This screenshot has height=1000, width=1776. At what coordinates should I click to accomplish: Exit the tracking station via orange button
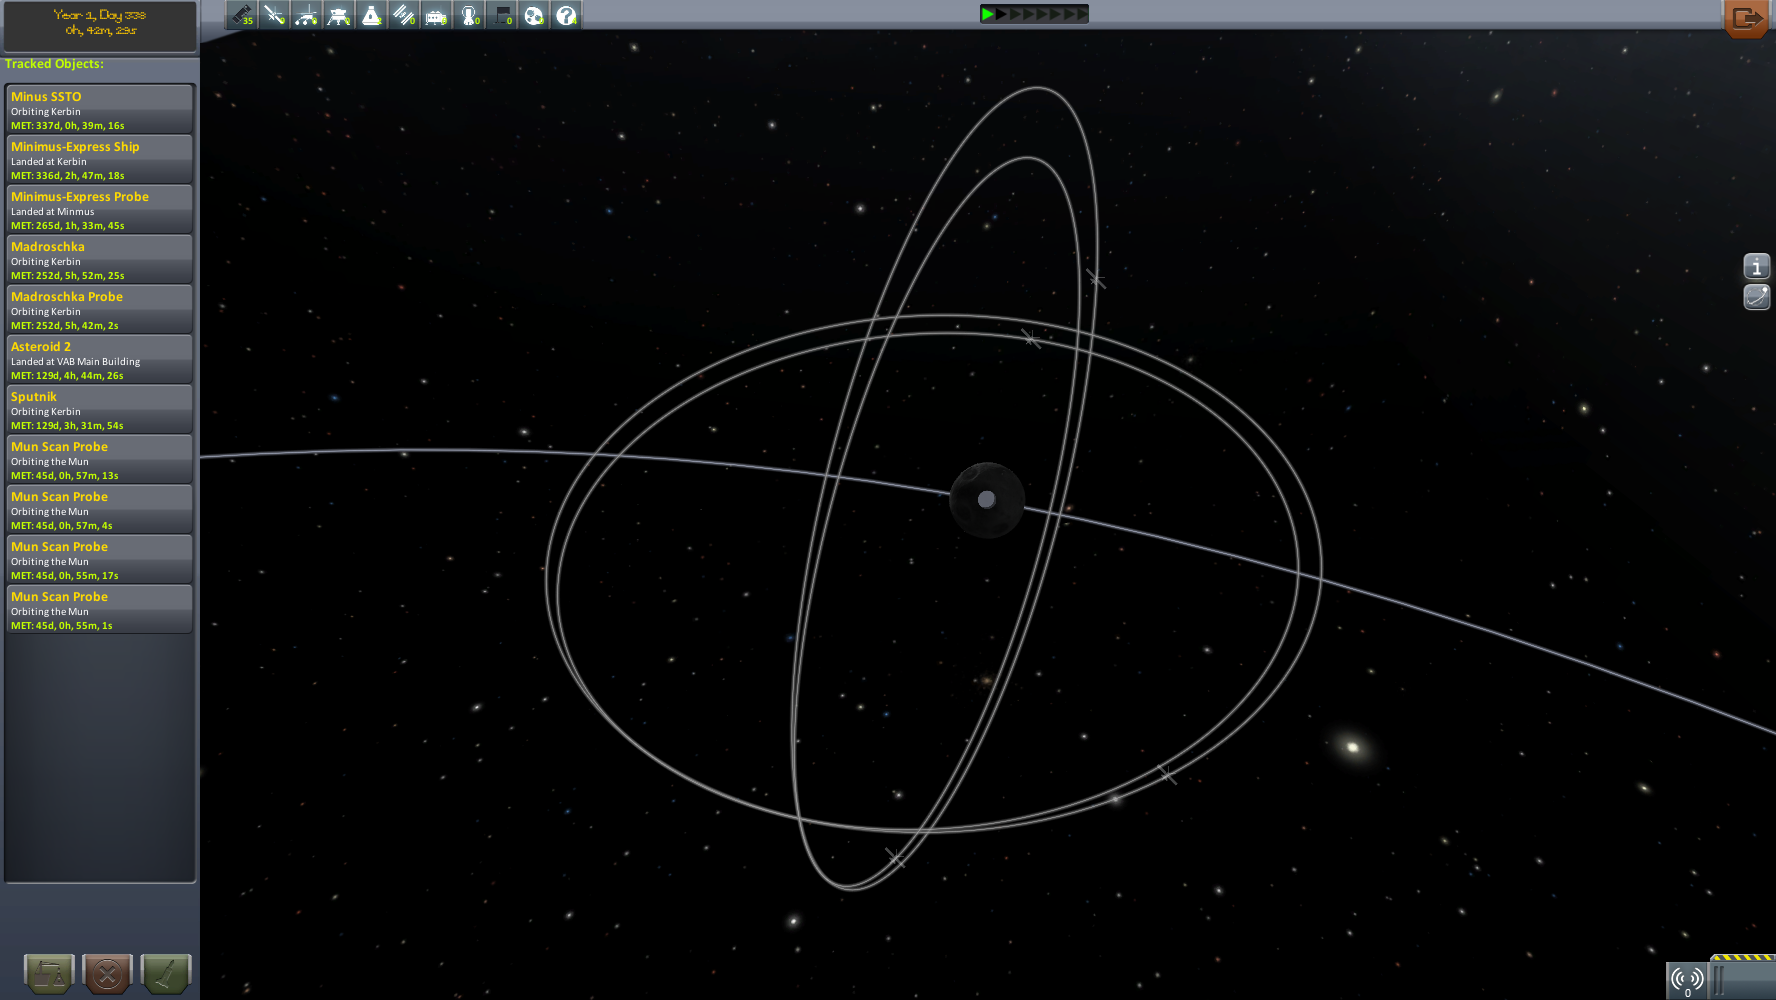pos(1747,18)
